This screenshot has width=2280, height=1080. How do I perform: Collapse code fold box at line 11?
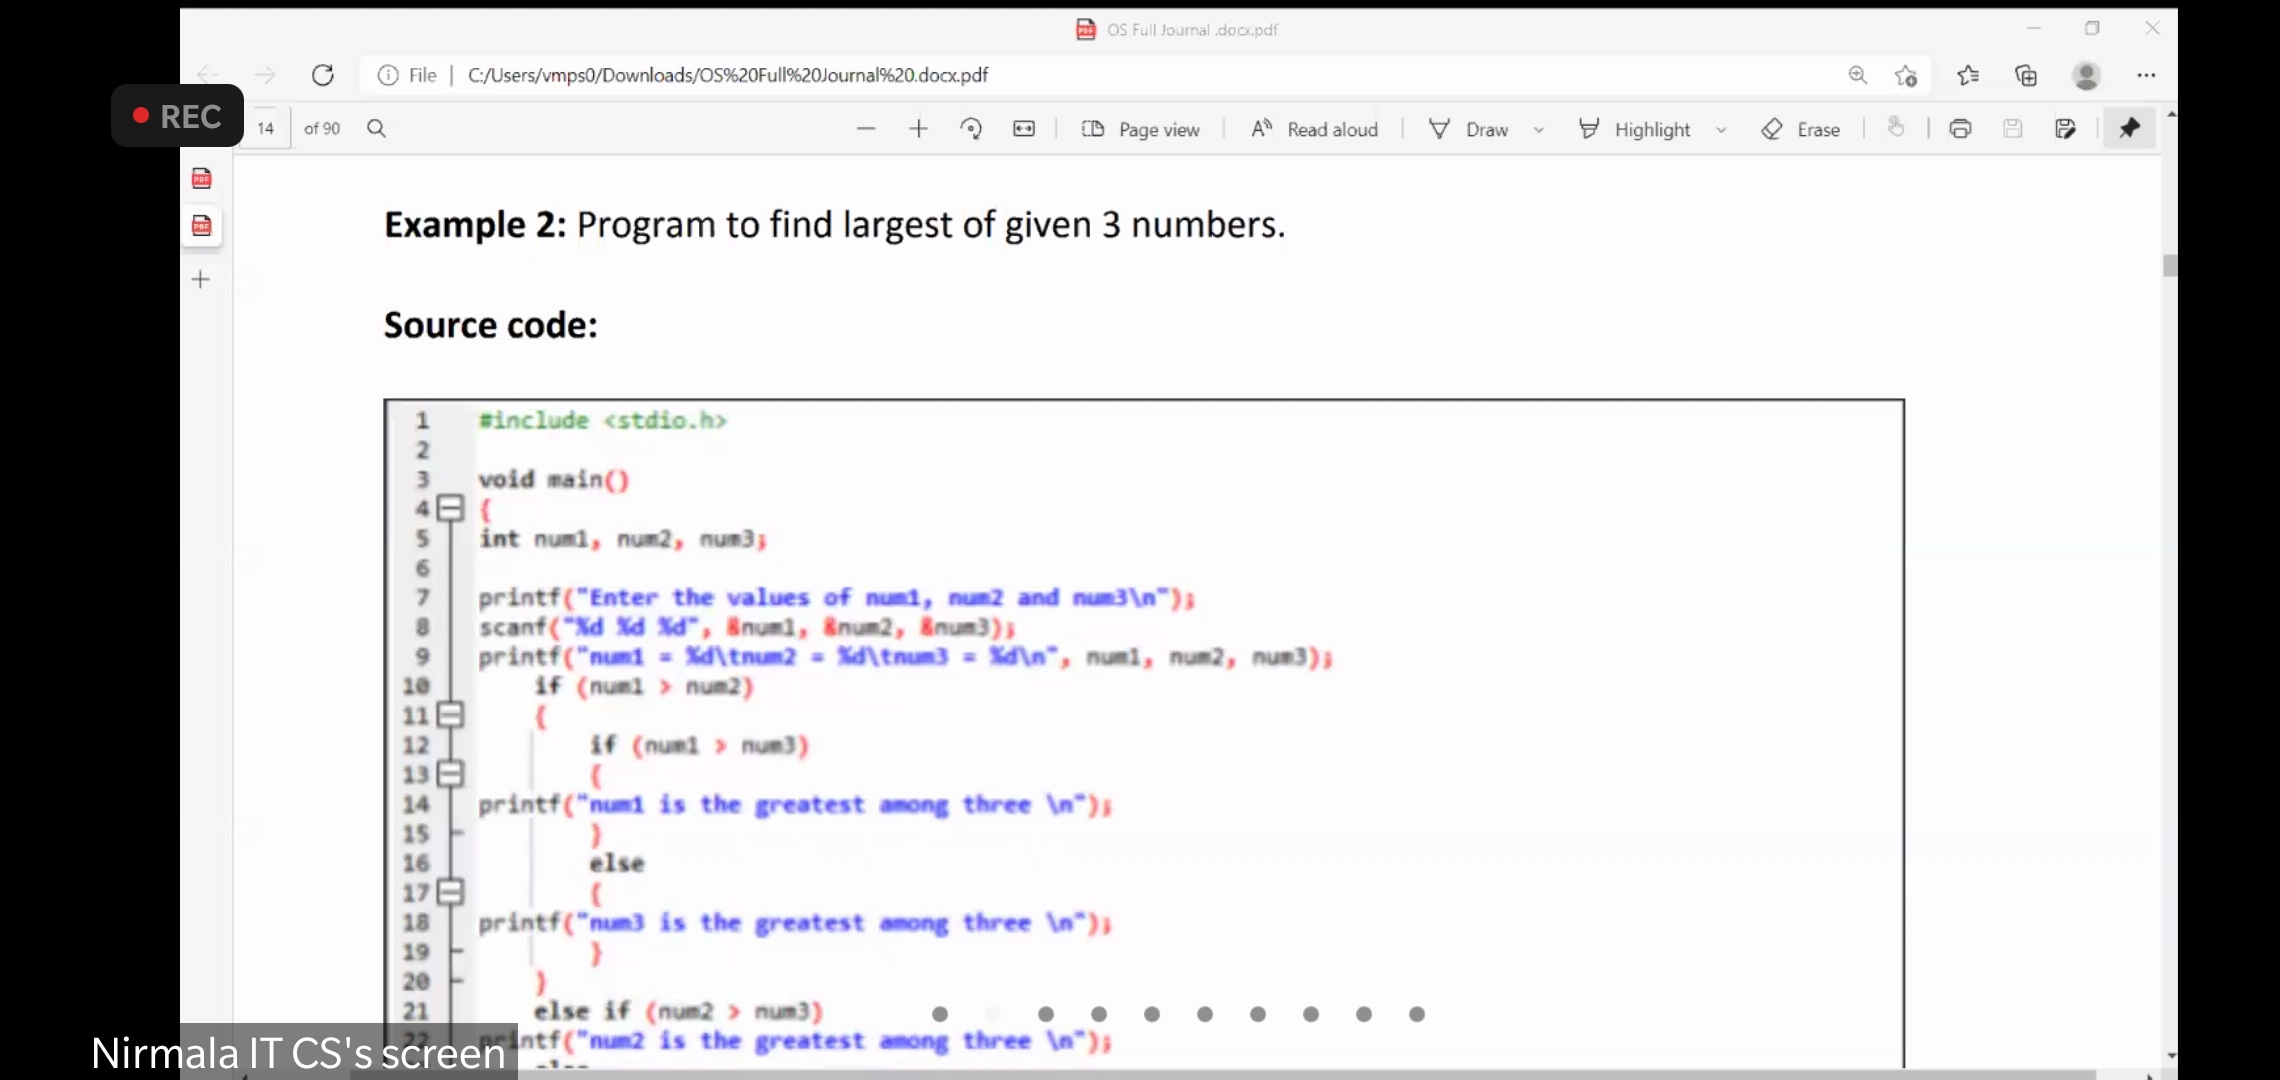coord(451,715)
